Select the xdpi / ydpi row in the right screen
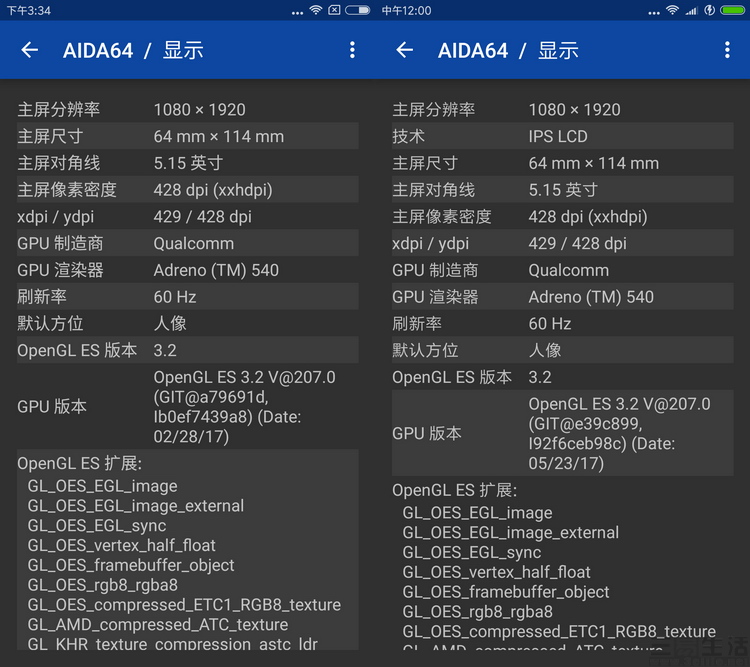This screenshot has height=667, width=750. [x=562, y=243]
